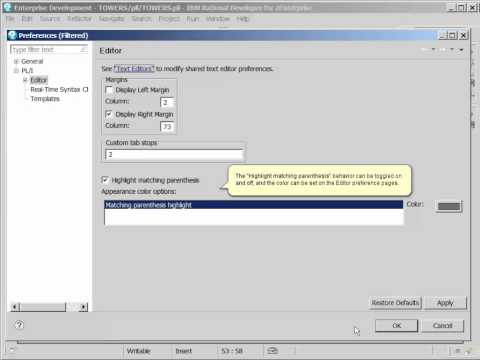The height and width of the screenshot is (360, 480).
Task: Open the help question mark icon
Action: click(x=19, y=324)
